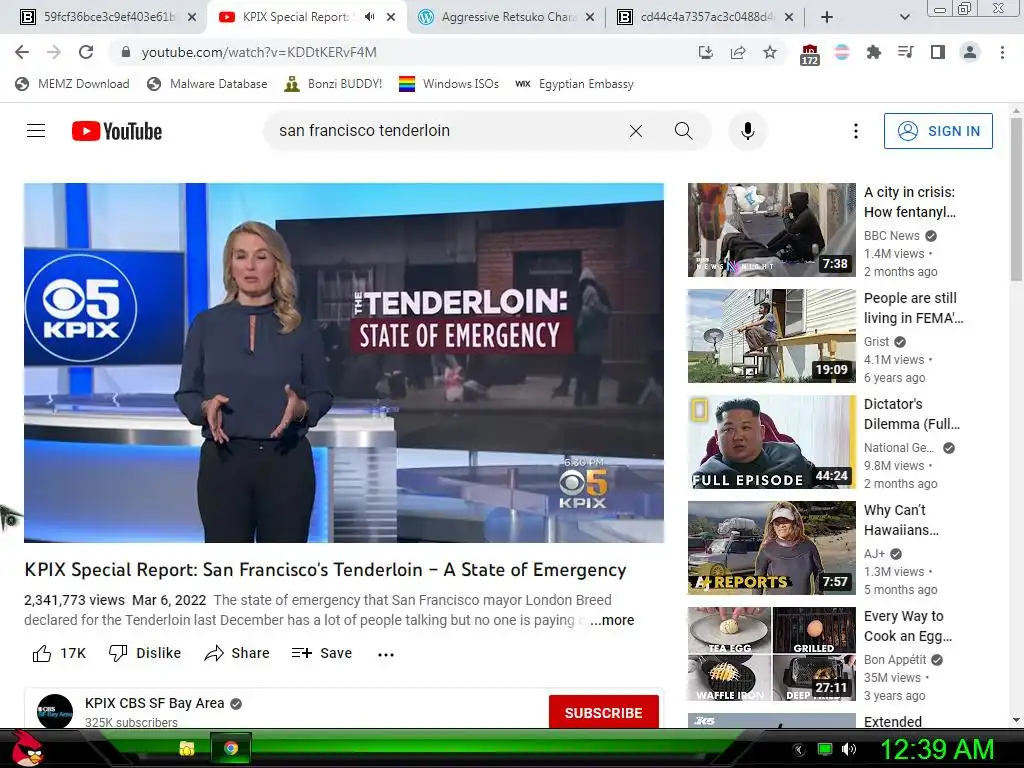Open the Chrome three-dot menu
1024x768 pixels.
coord(1002,52)
